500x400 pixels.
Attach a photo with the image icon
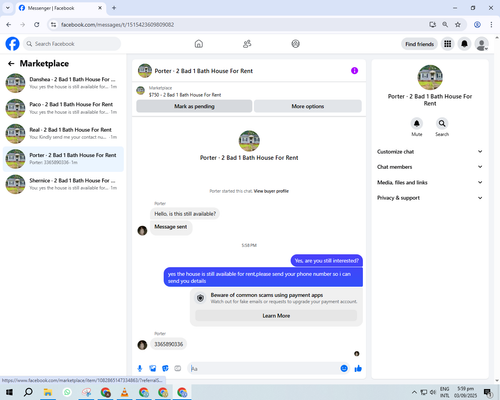pyautogui.click(x=153, y=368)
